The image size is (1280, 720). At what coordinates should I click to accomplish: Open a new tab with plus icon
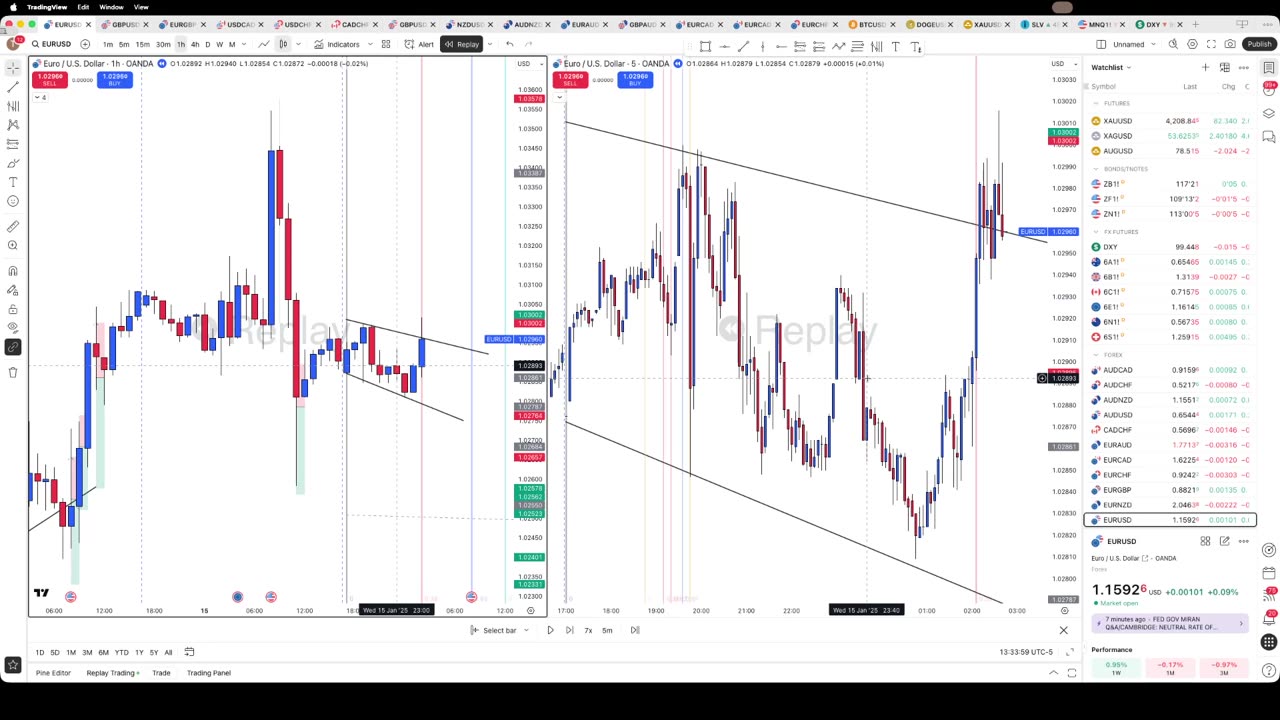[1195, 24]
